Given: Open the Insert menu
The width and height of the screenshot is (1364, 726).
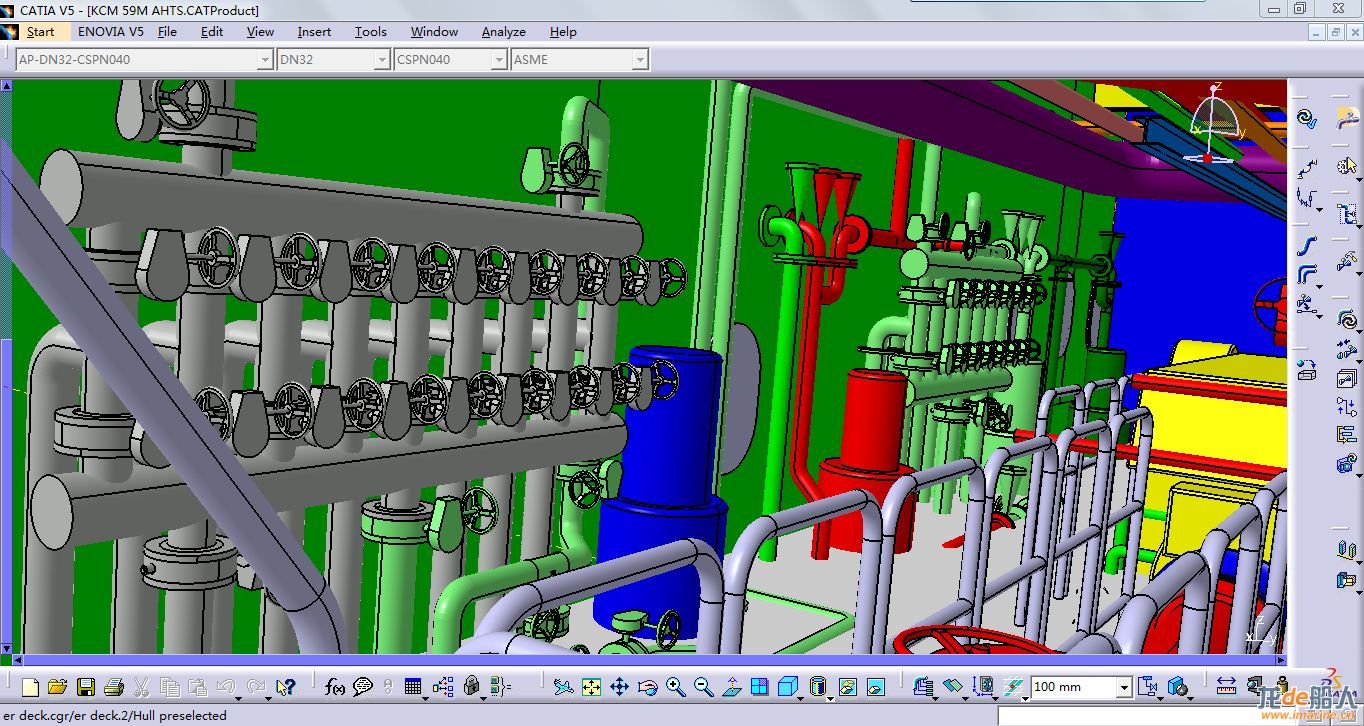Looking at the screenshot, I should point(314,31).
